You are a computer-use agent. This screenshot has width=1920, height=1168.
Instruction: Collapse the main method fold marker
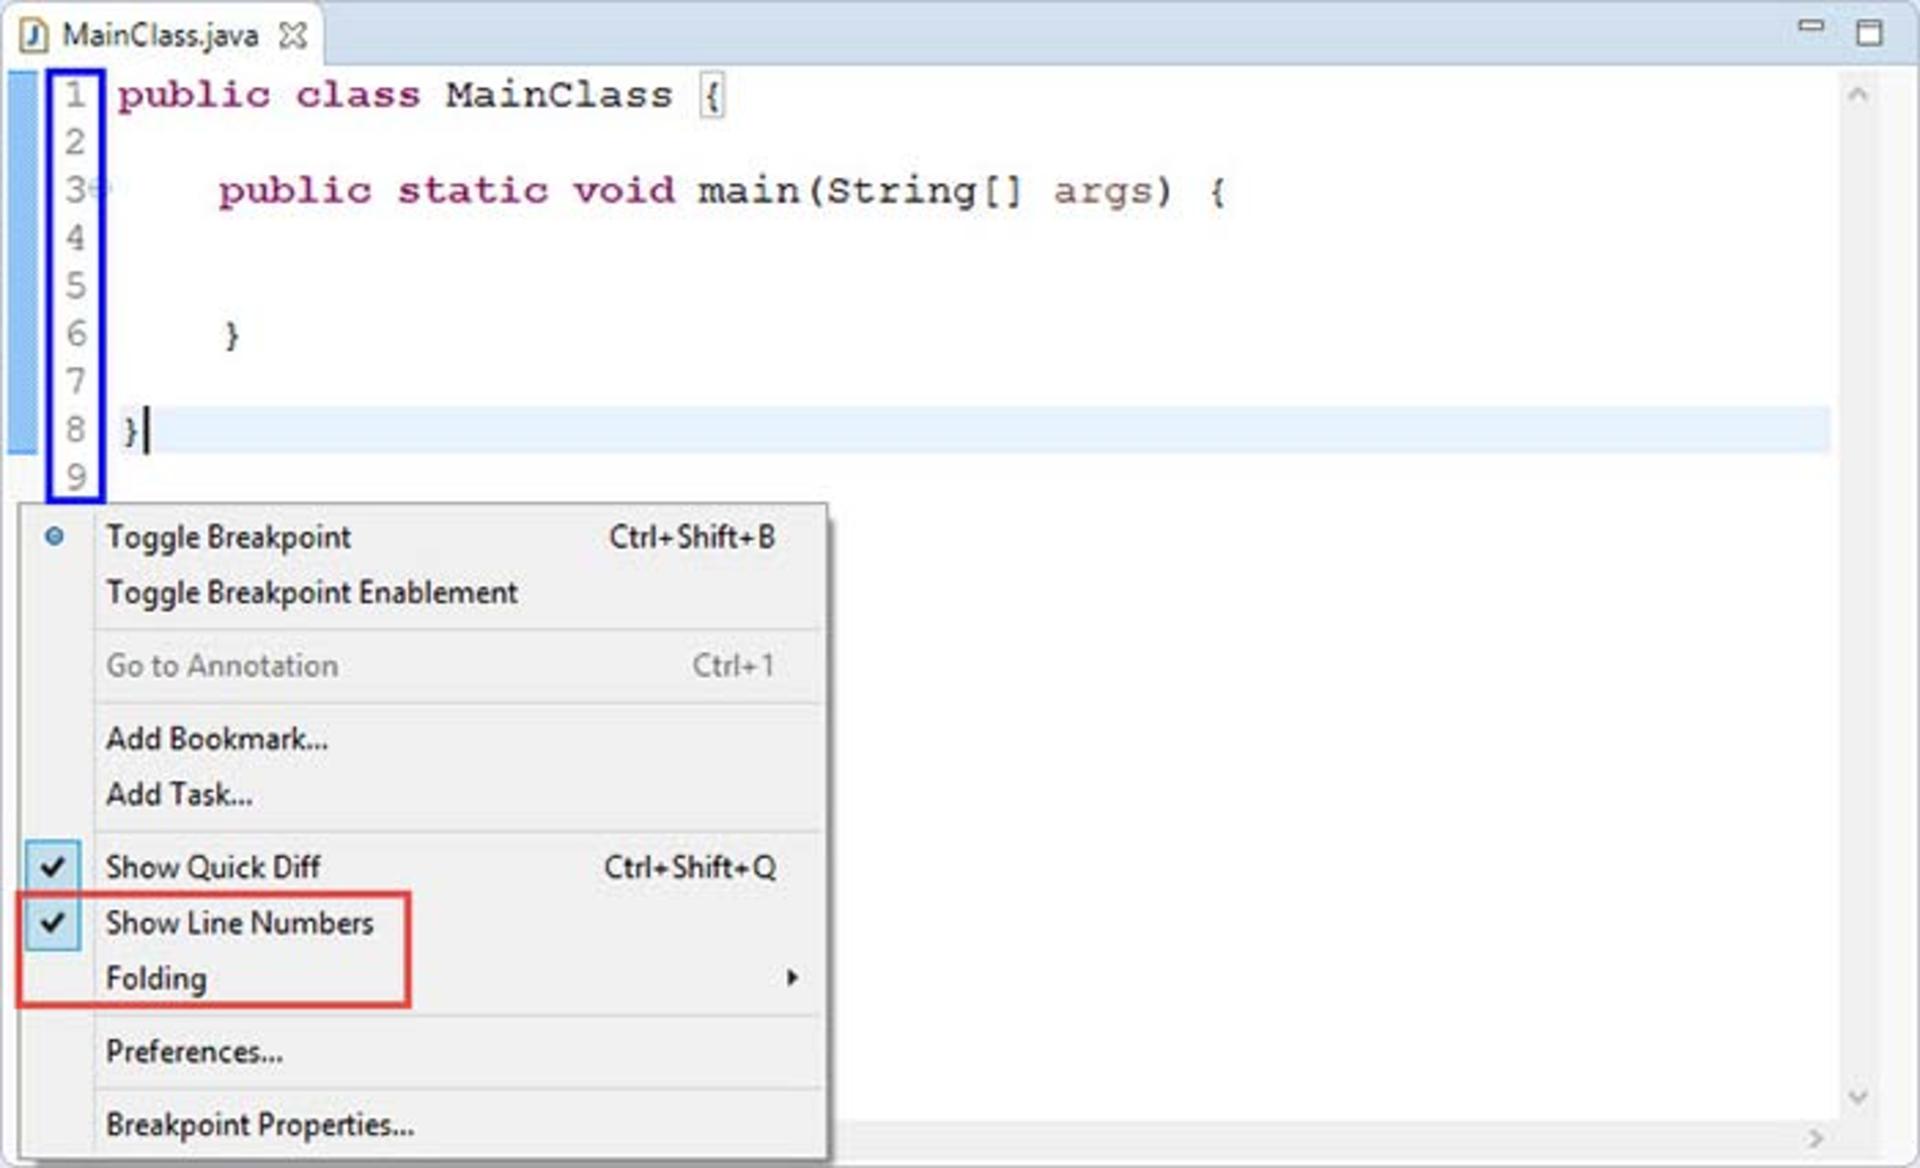[102, 187]
